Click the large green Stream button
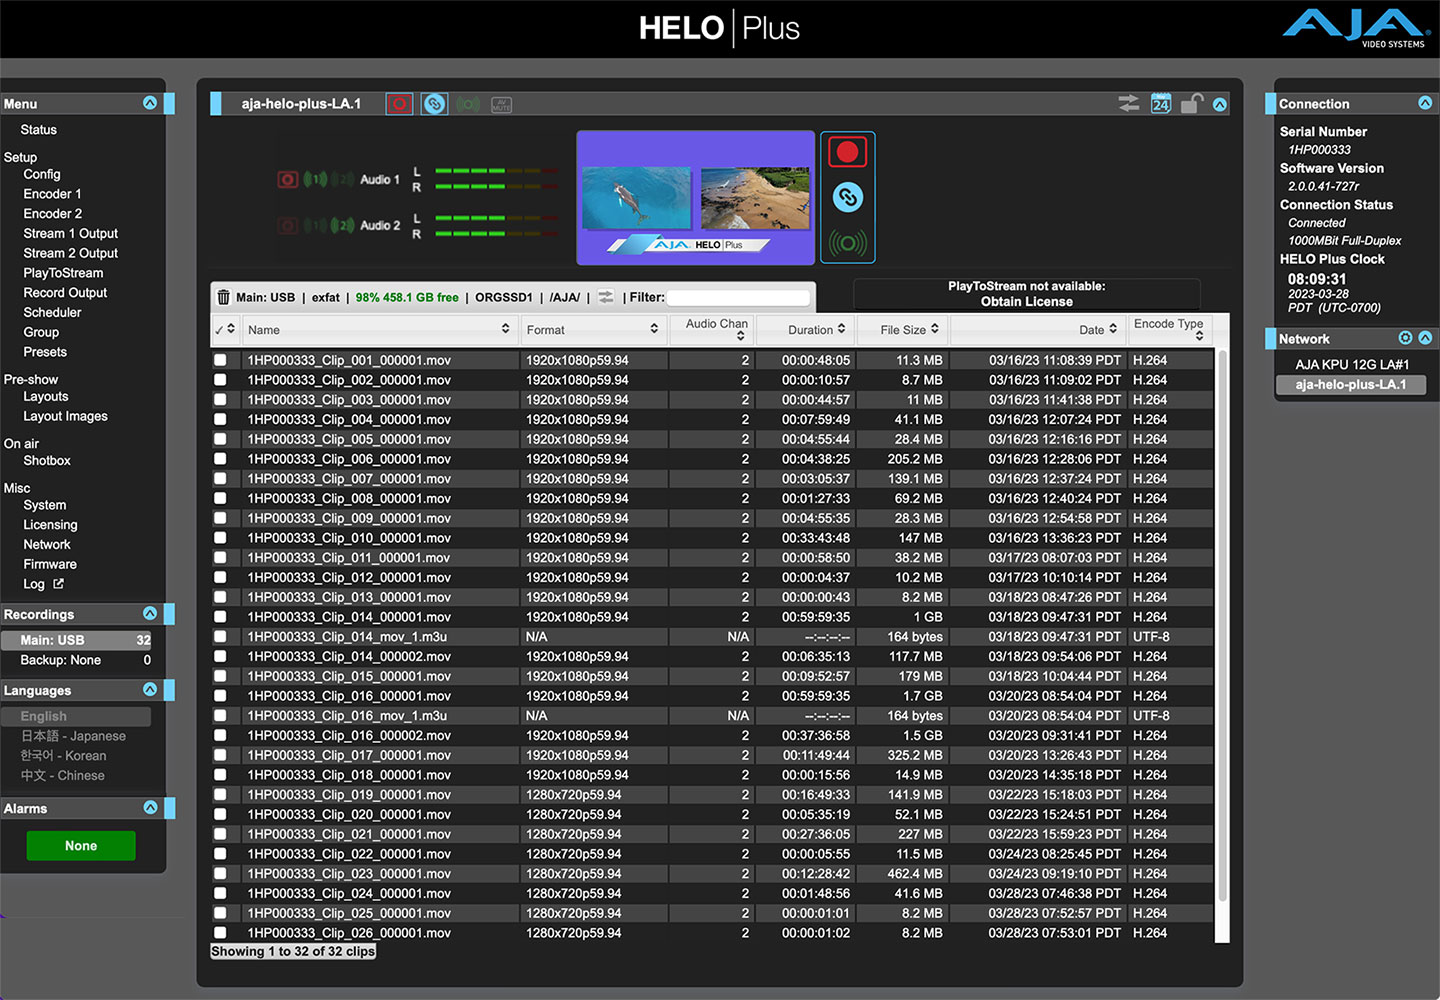The width and height of the screenshot is (1440, 1000). [x=847, y=243]
